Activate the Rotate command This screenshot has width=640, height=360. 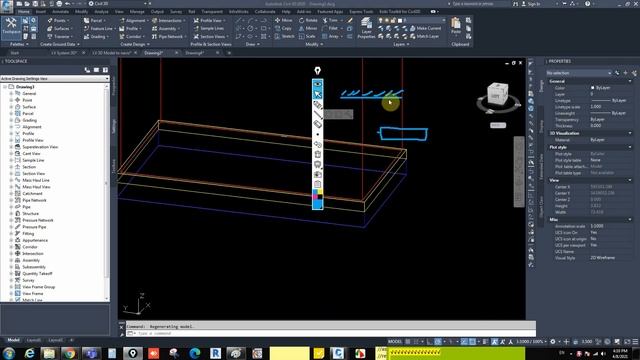click(308, 20)
